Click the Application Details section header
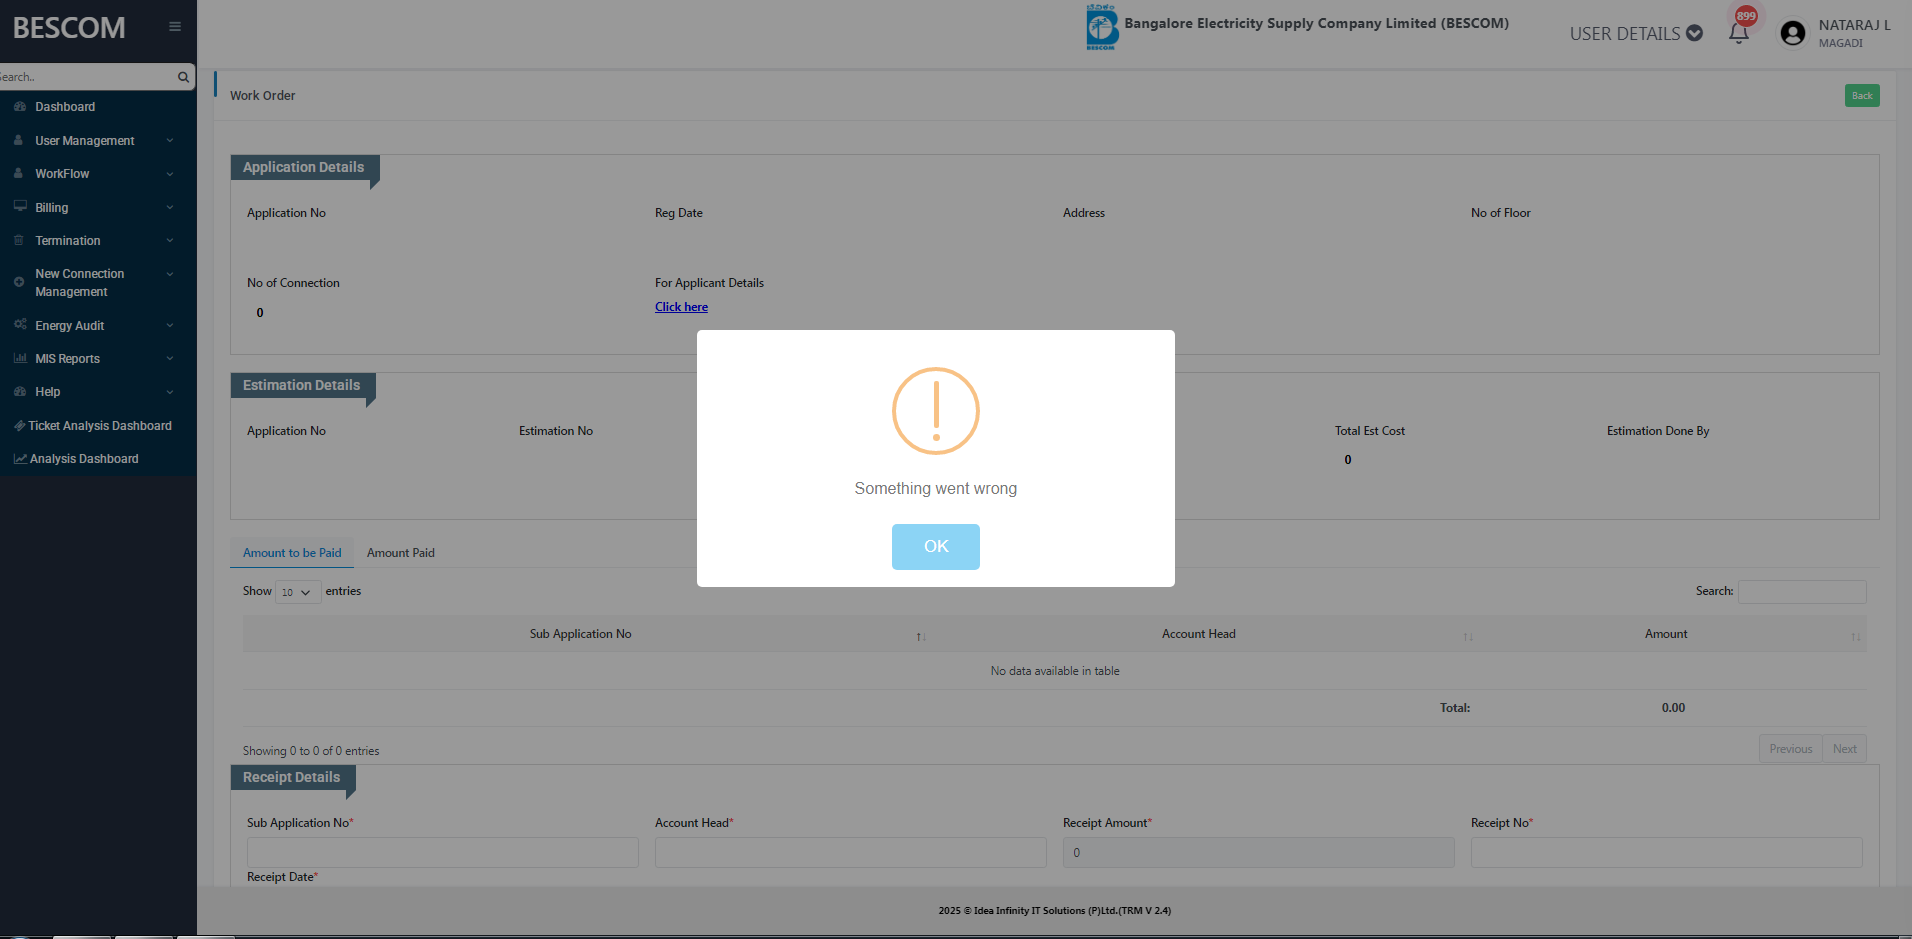This screenshot has width=1912, height=939. click(x=304, y=167)
